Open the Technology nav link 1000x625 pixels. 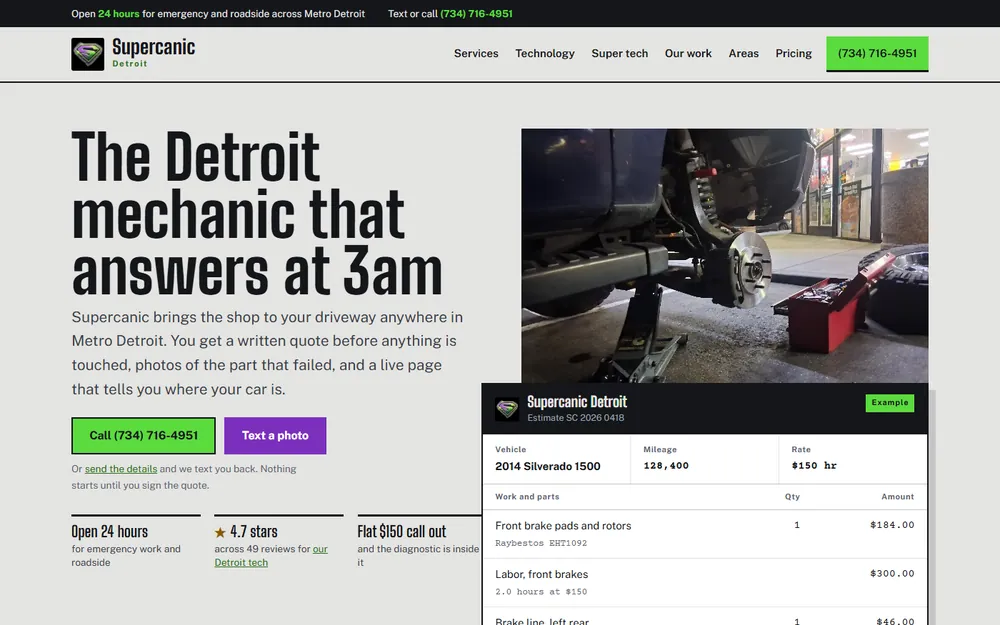pos(545,54)
